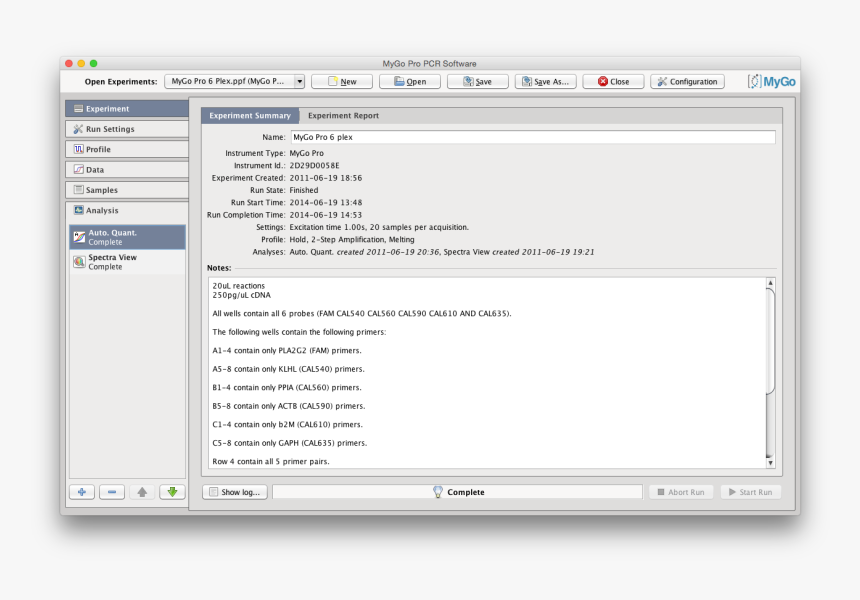Click the Notes scrollbar down arrow
Screen dimensions: 860x600
771,463
